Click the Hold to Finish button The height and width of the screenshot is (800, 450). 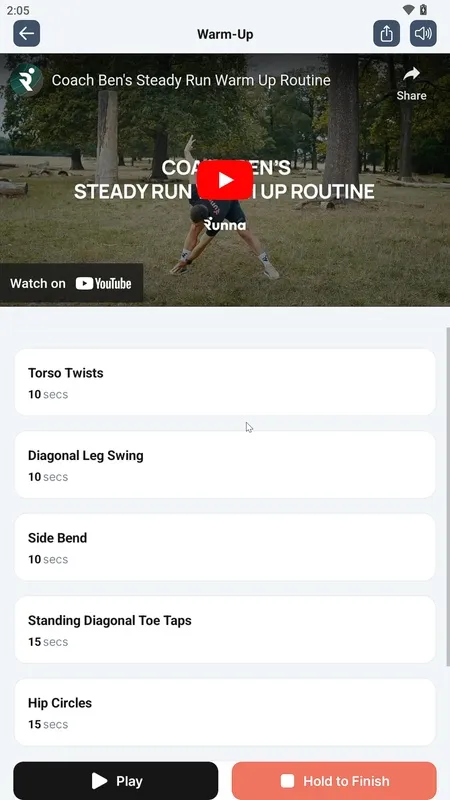[x=334, y=781]
